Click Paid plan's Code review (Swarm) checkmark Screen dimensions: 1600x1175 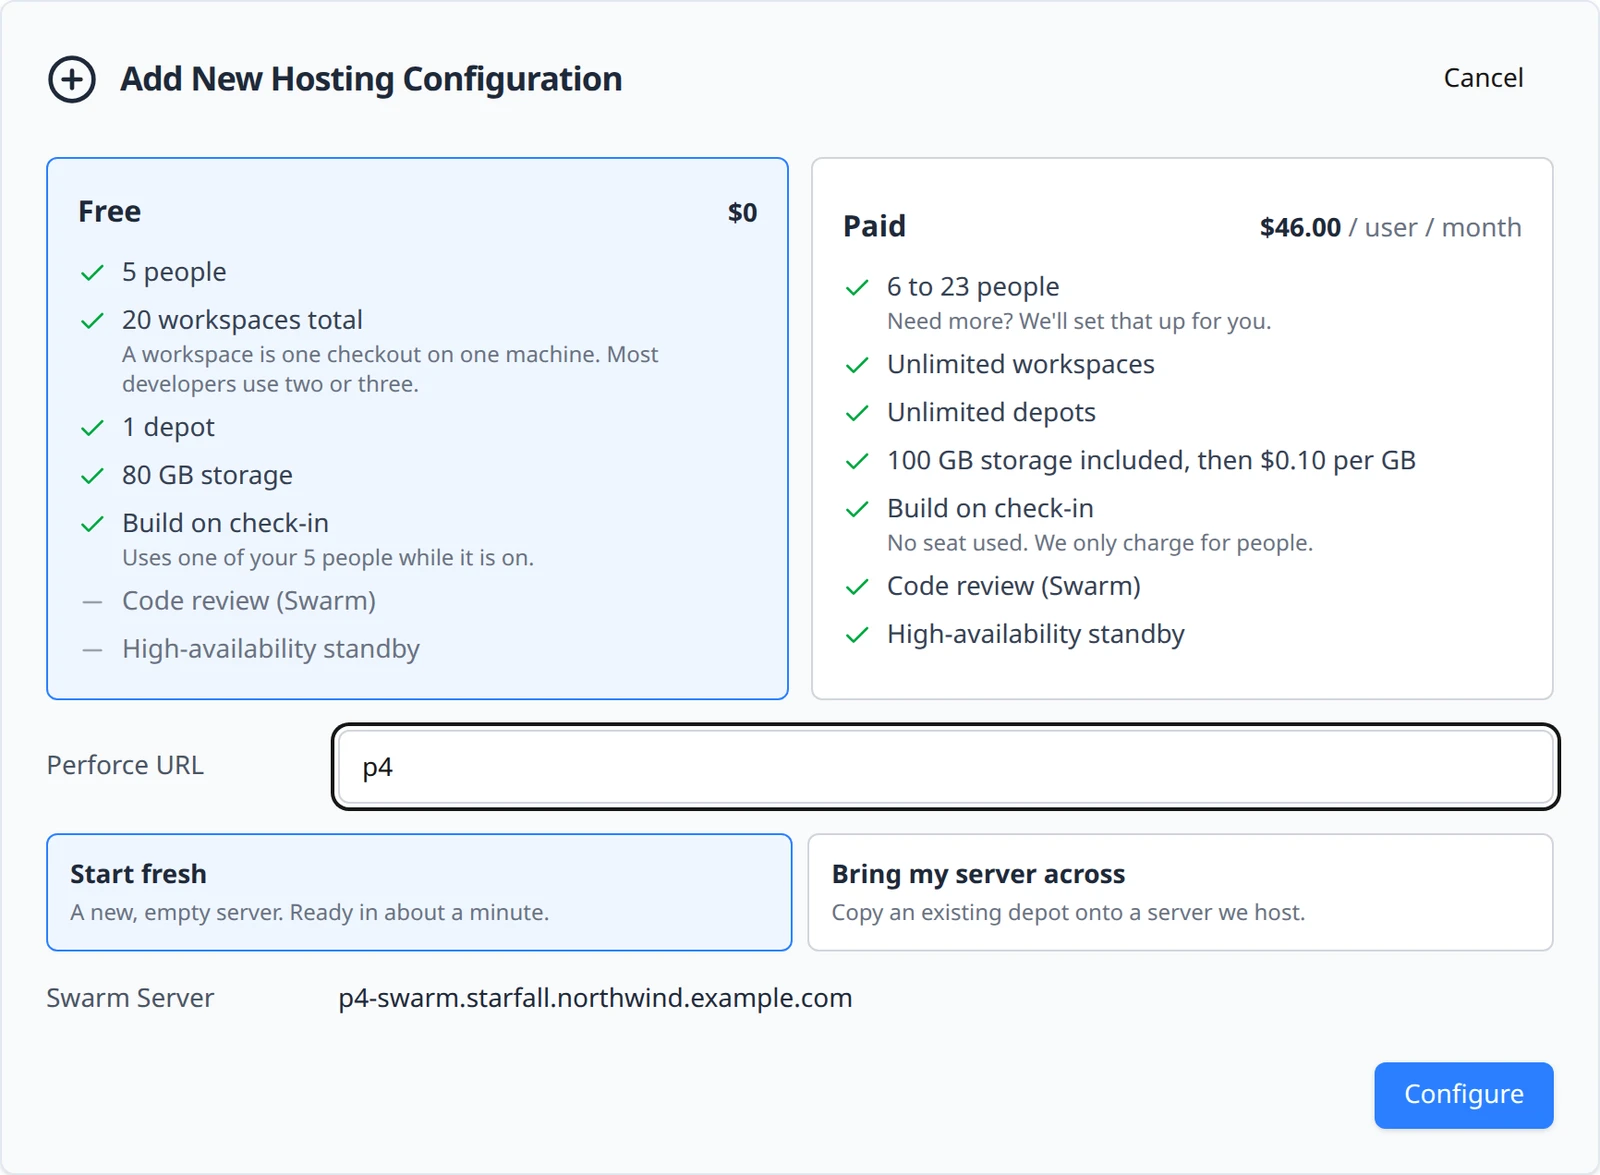[x=857, y=587]
